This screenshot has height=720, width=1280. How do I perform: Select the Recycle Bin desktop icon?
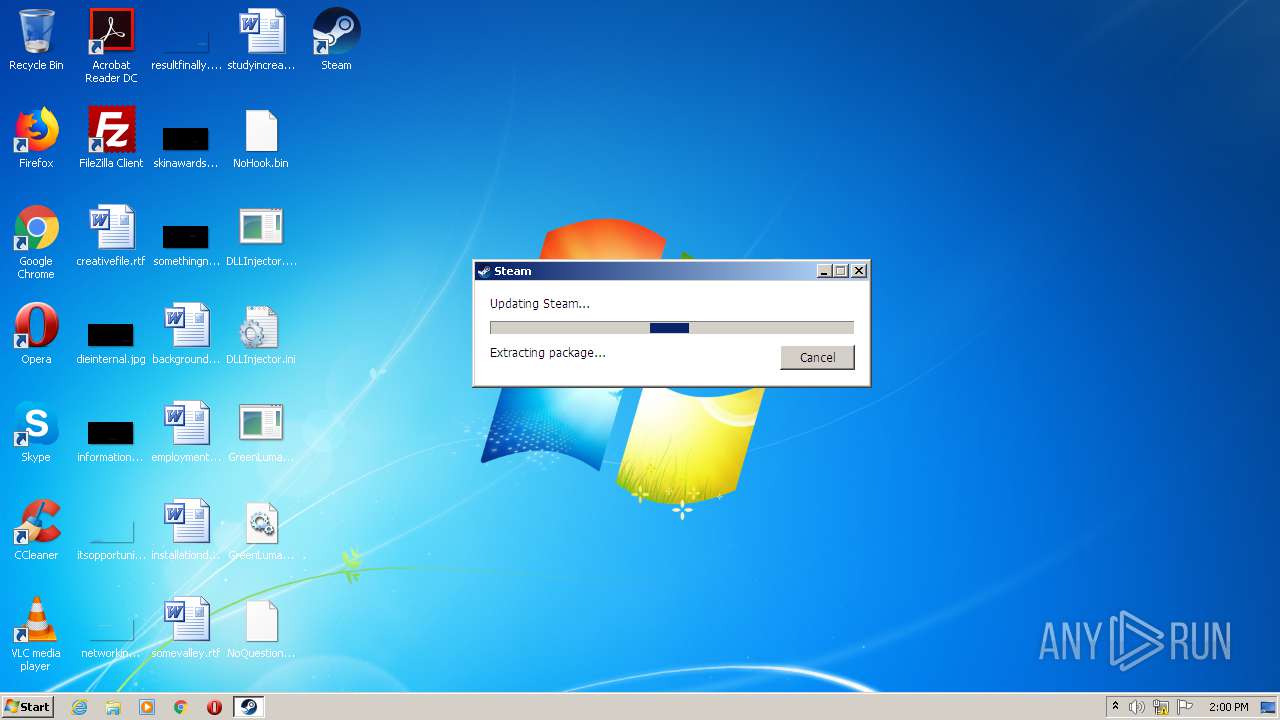(x=36, y=40)
